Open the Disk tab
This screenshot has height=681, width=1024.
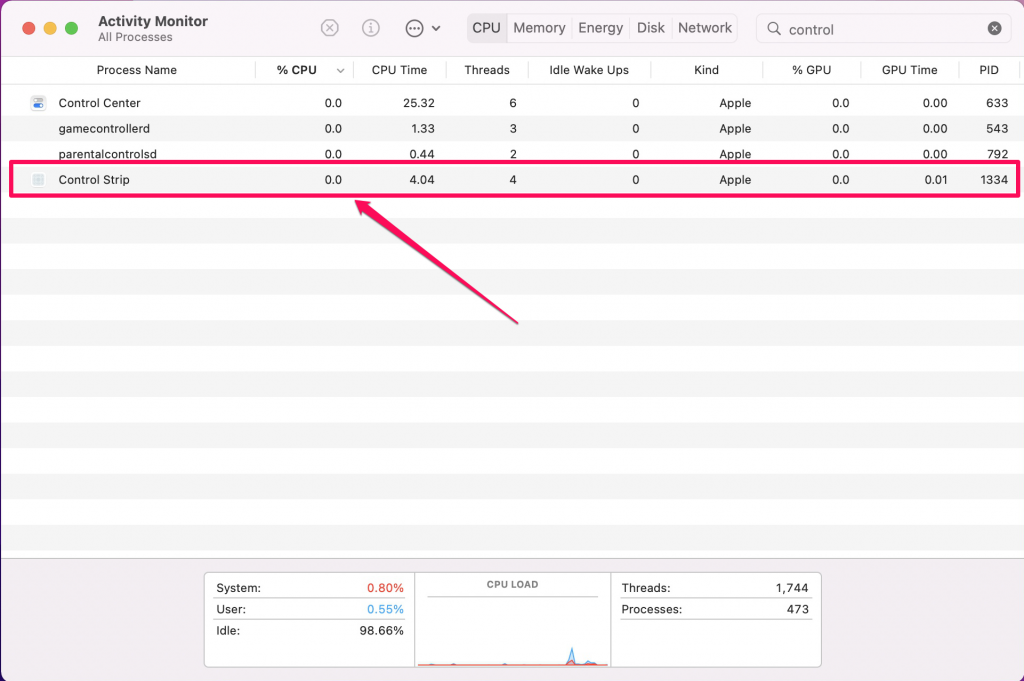[x=650, y=28]
